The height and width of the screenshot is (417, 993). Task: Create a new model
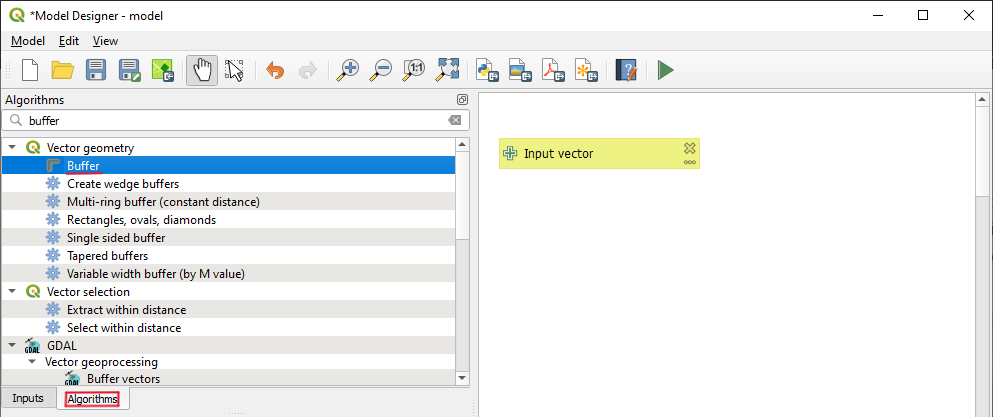click(x=30, y=70)
